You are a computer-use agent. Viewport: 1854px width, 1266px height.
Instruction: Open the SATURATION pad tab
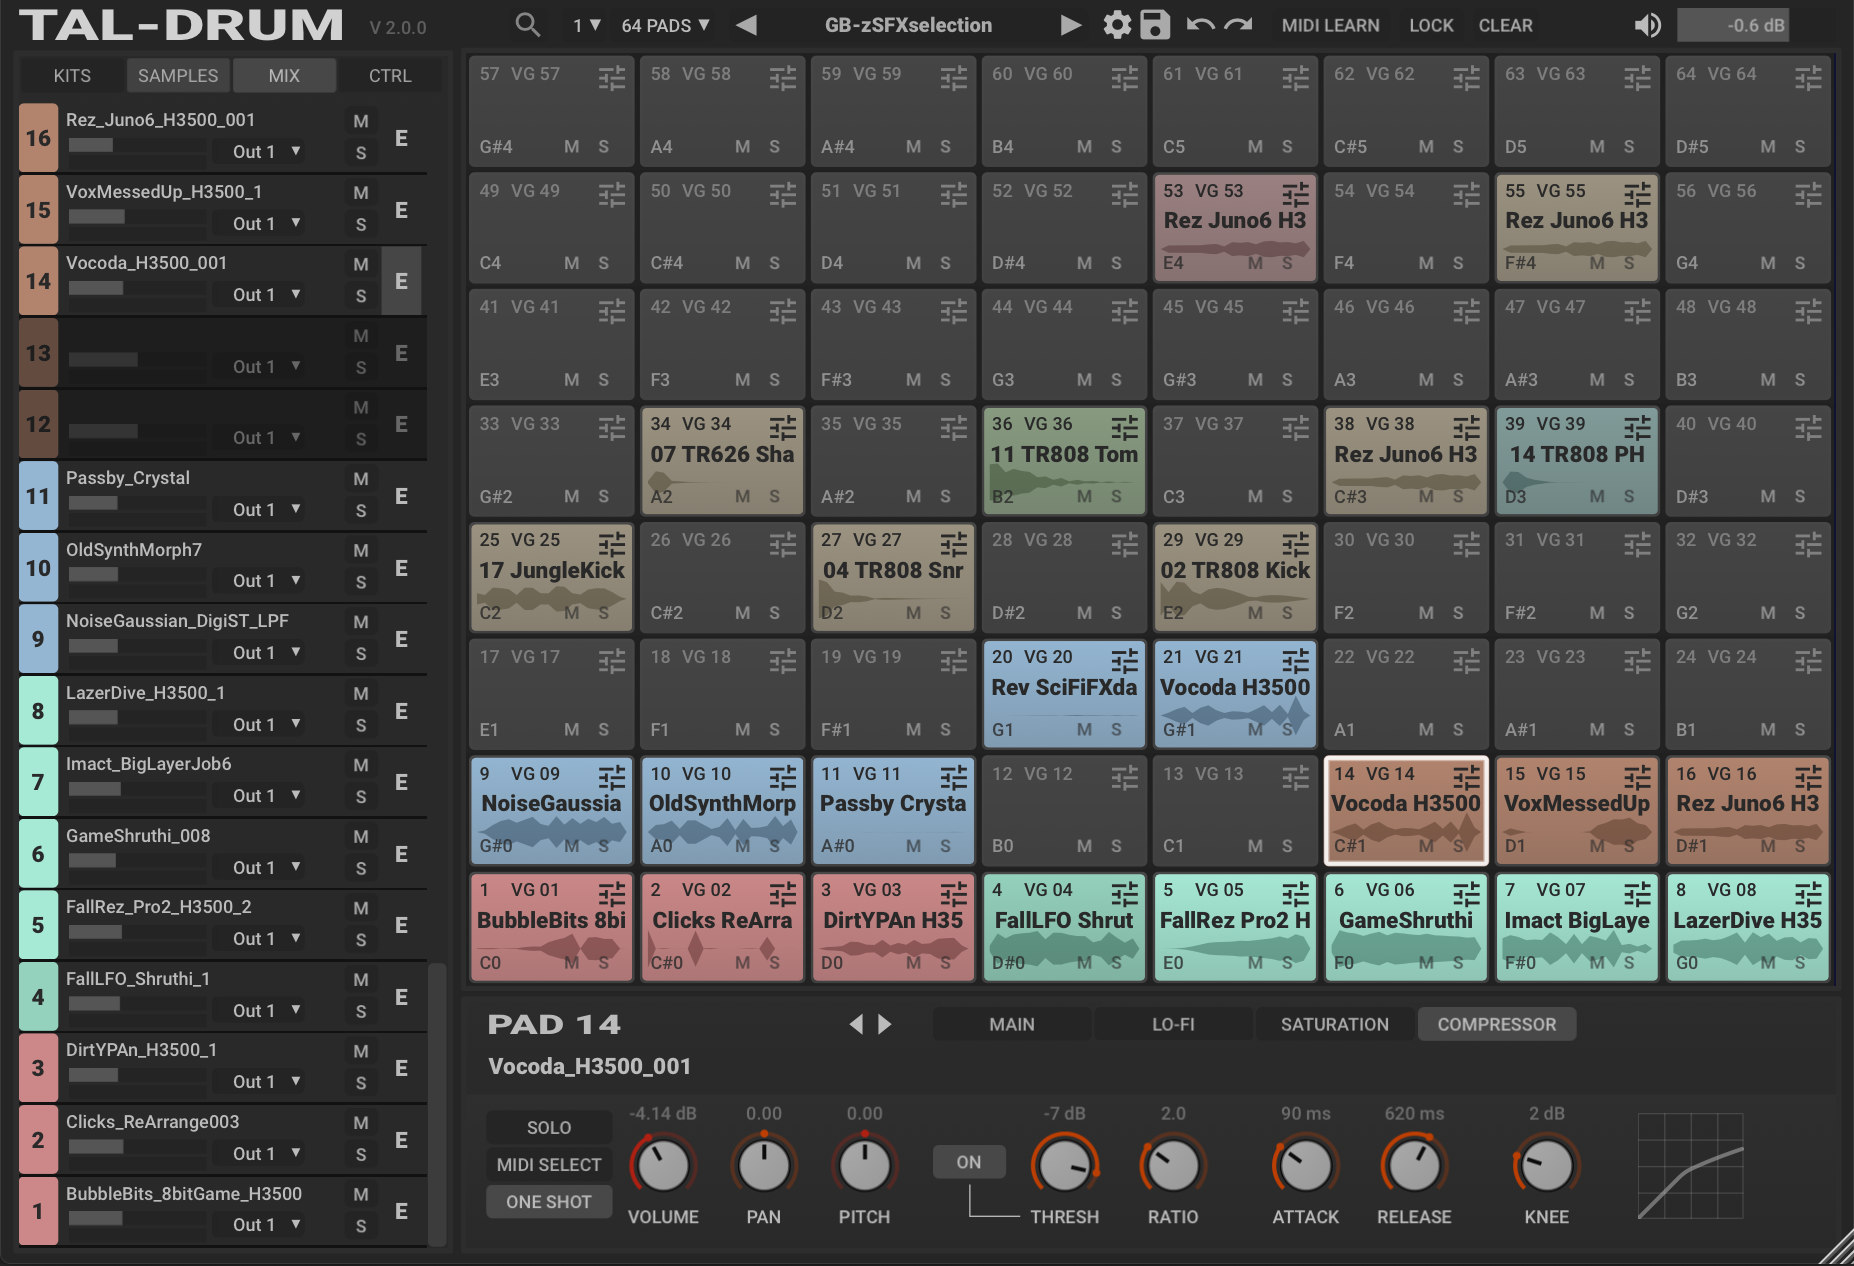[x=1335, y=1024]
